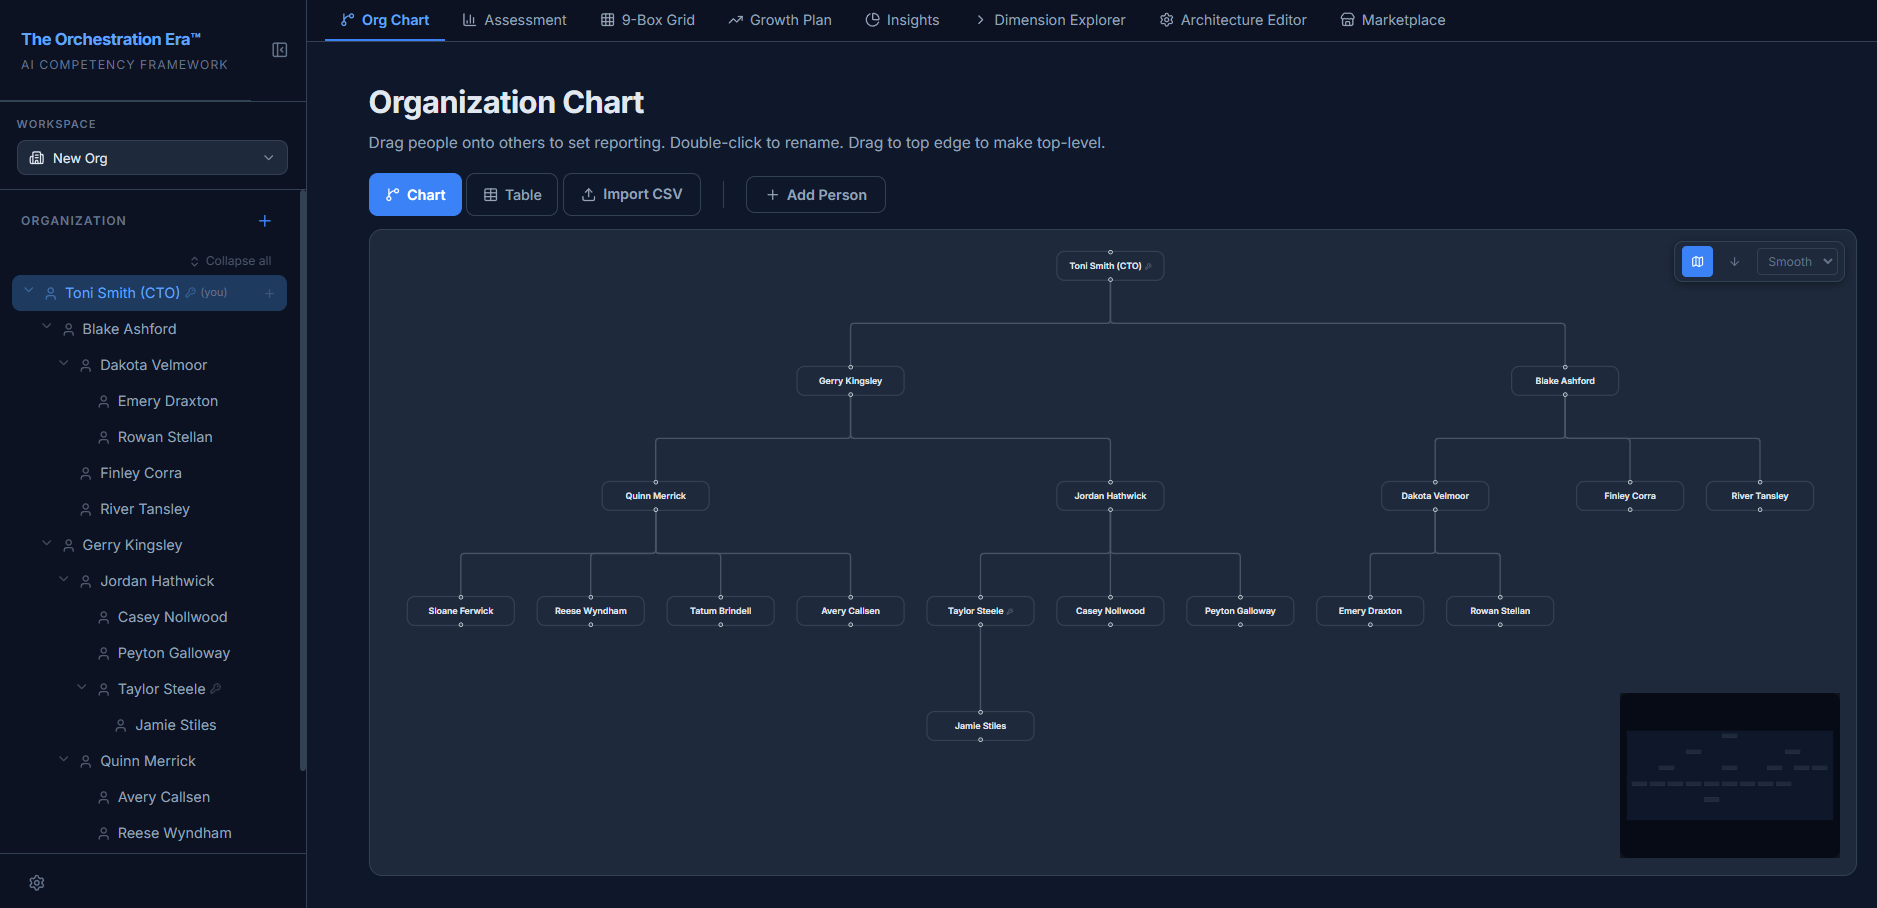Open the Marketplace store tab
Image resolution: width=1877 pixels, height=908 pixels.
click(x=1392, y=20)
